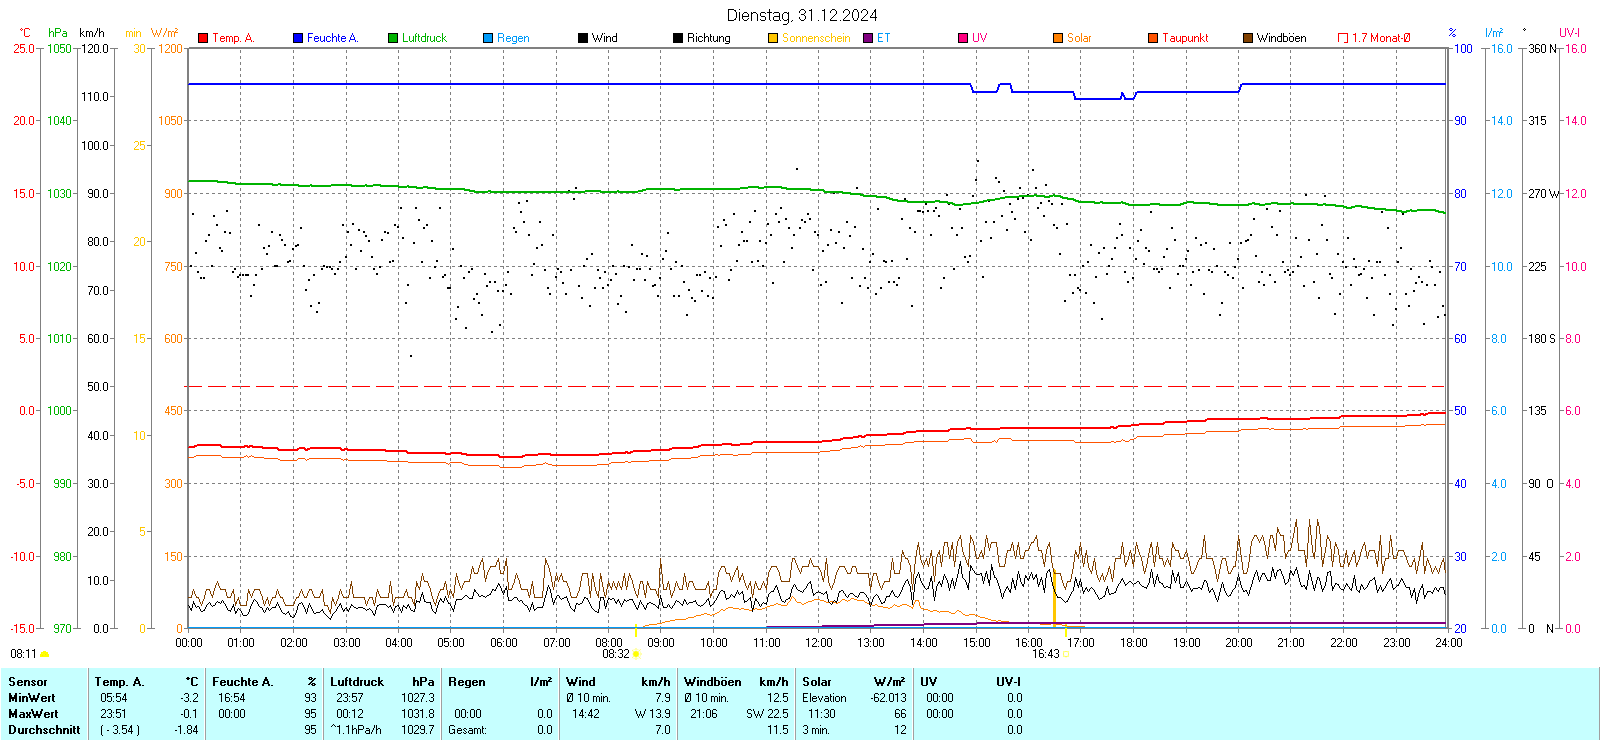Click the blue Feuchte A. legend square
The width and height of the screenshot is (1600, 740).
coord(298,38)
